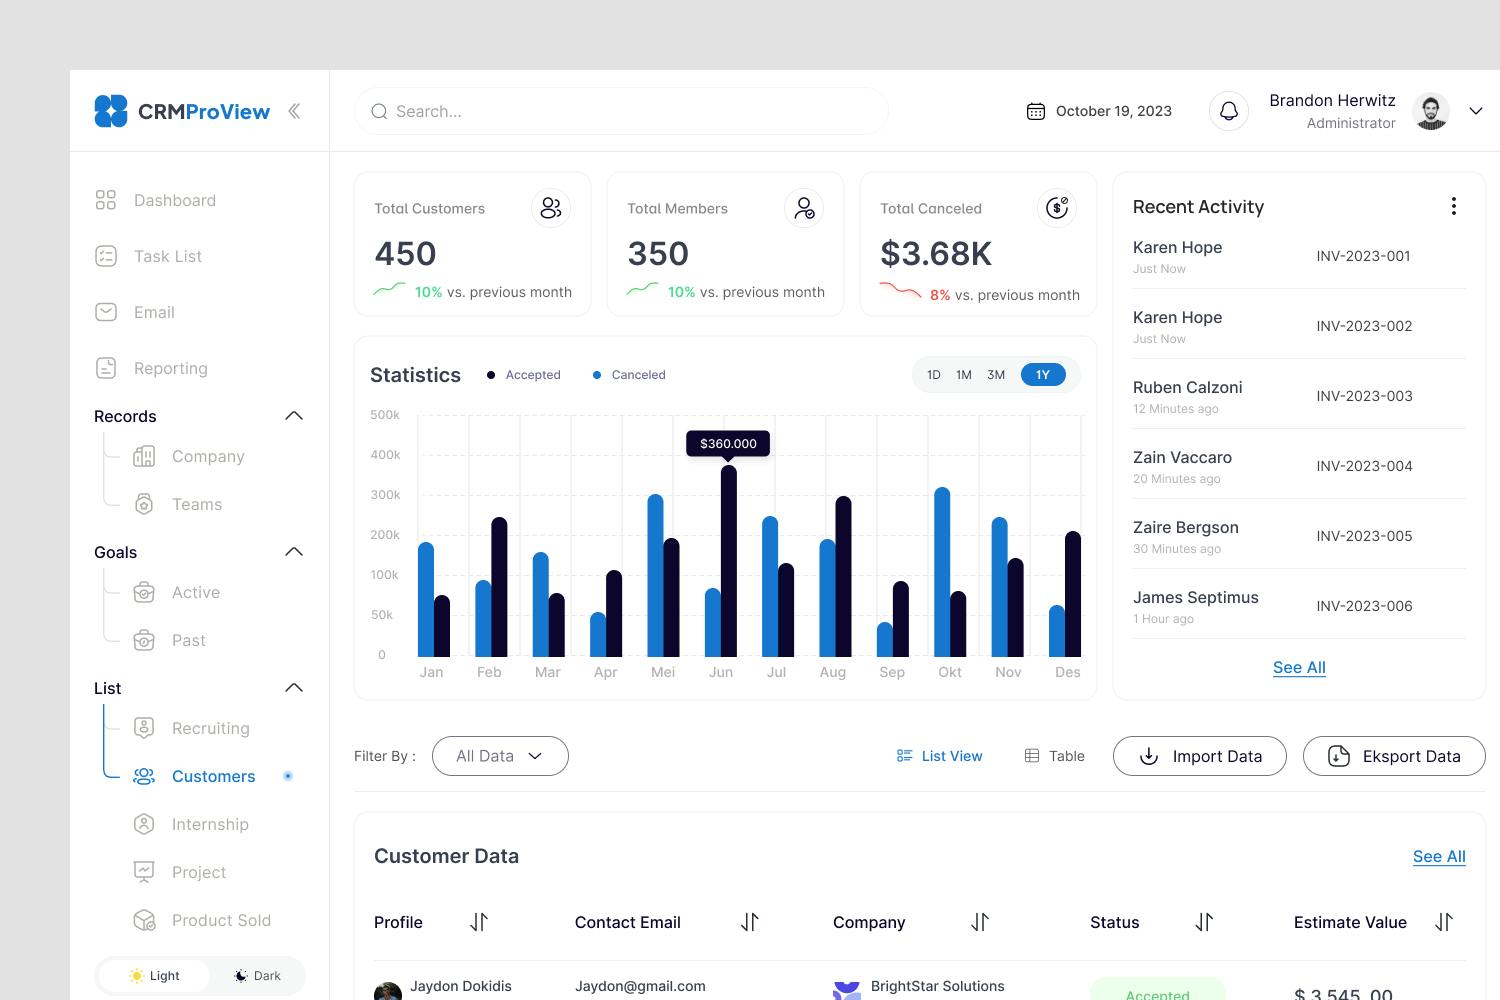The height and width of the screenshot is (1000, 1500).
Task: Open invoice INV-2023-001
Action: pos(1364,256)
